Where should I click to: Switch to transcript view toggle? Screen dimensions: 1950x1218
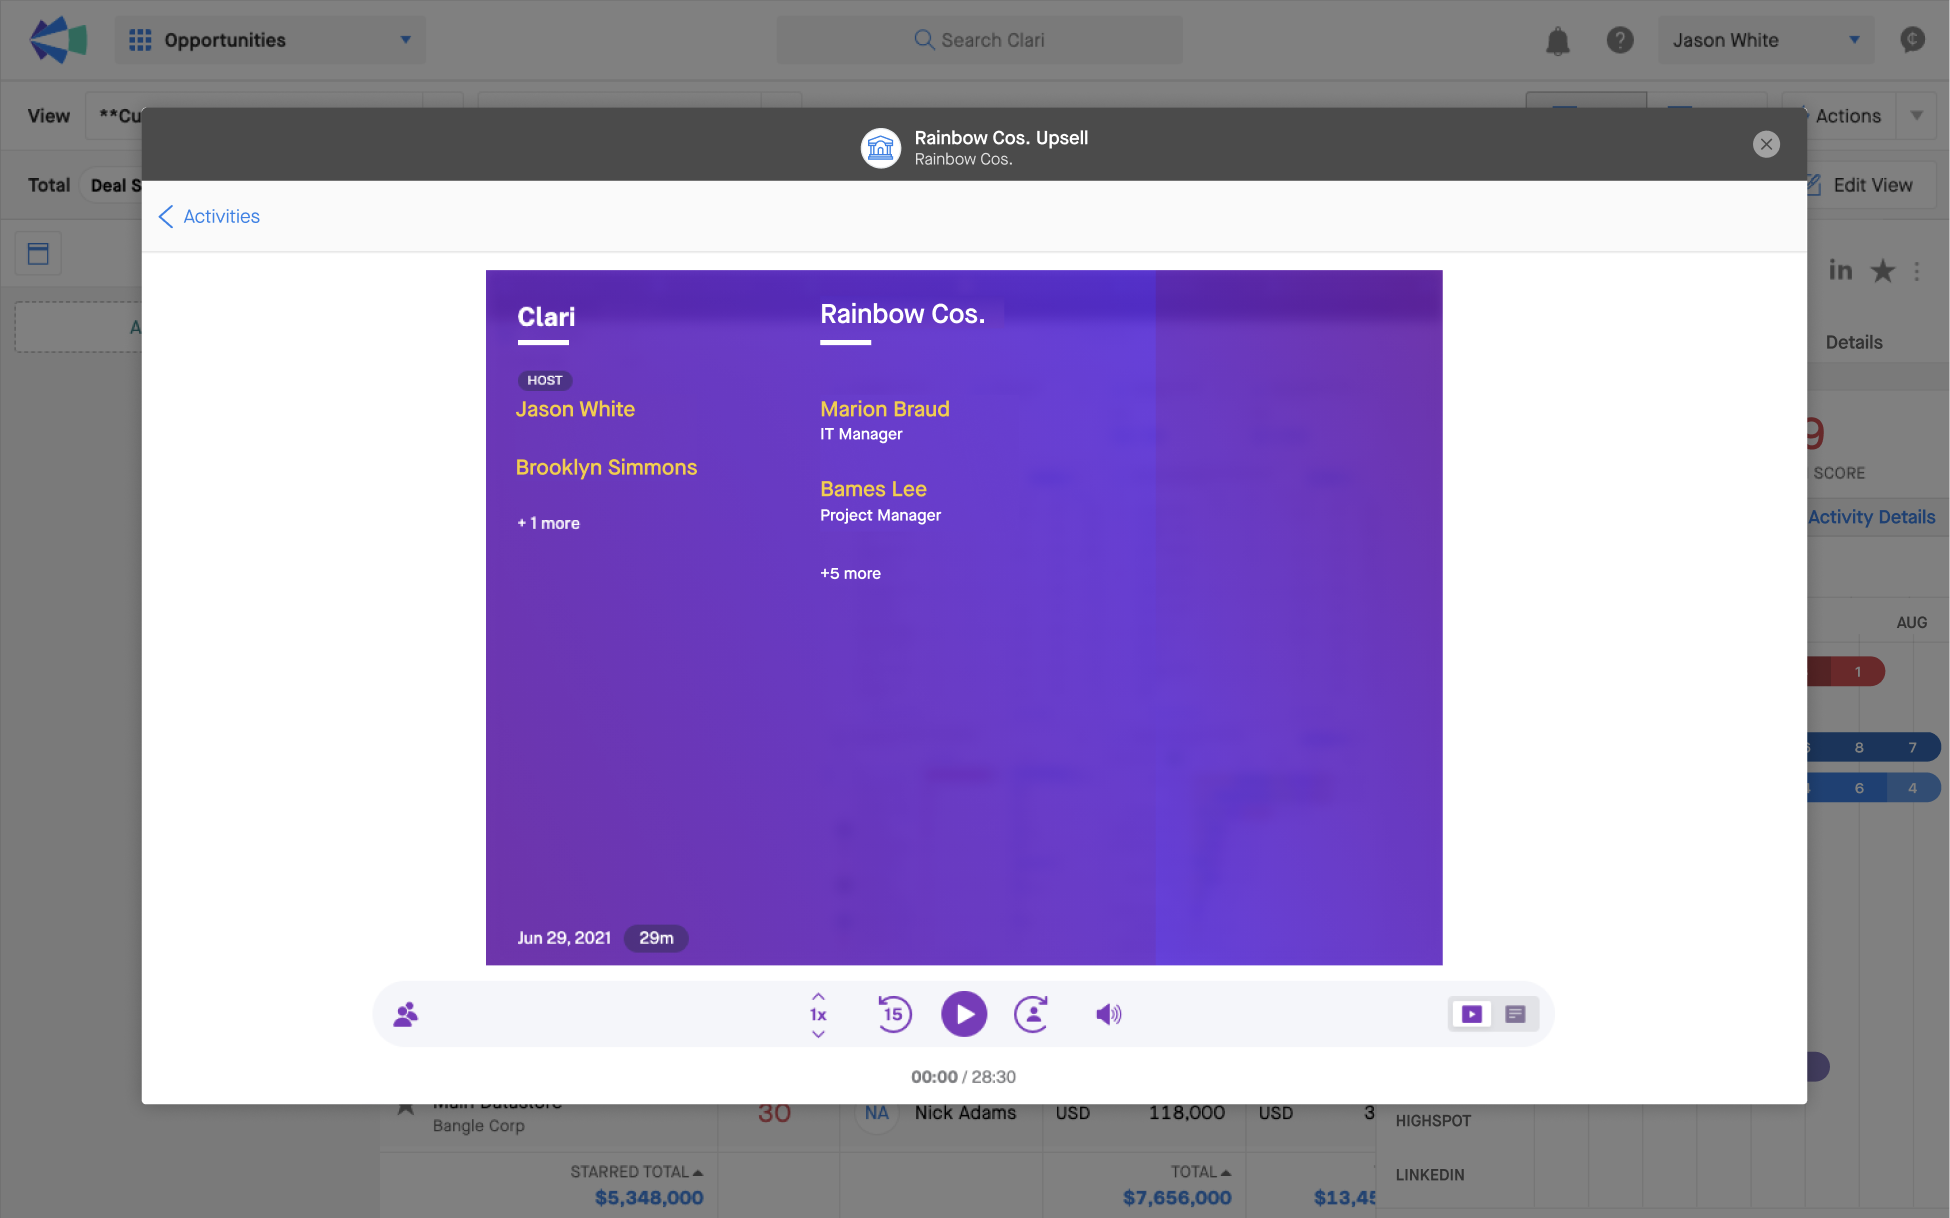click(x=1515, y=1014)
